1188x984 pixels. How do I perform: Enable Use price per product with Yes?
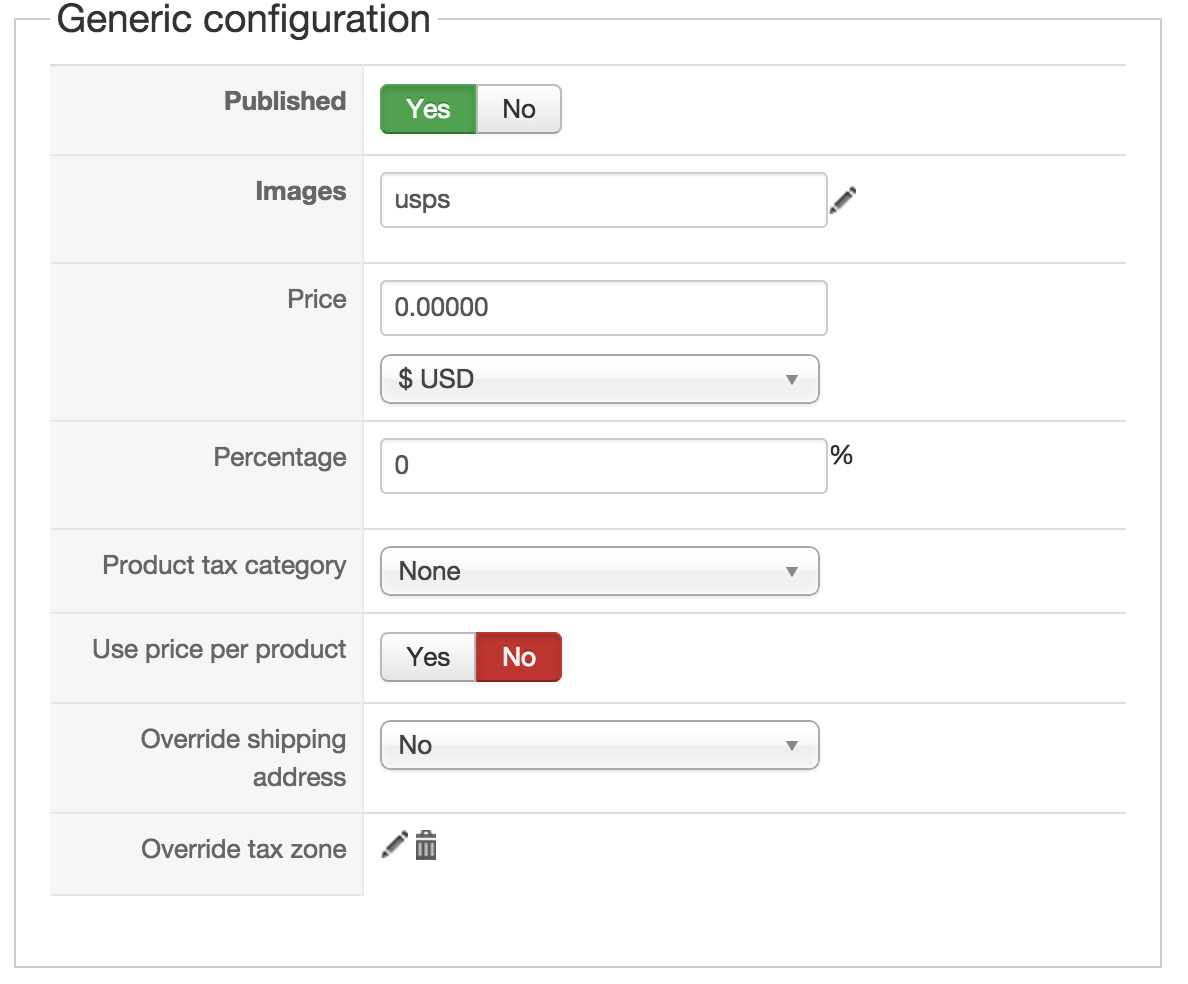[428, 657]
